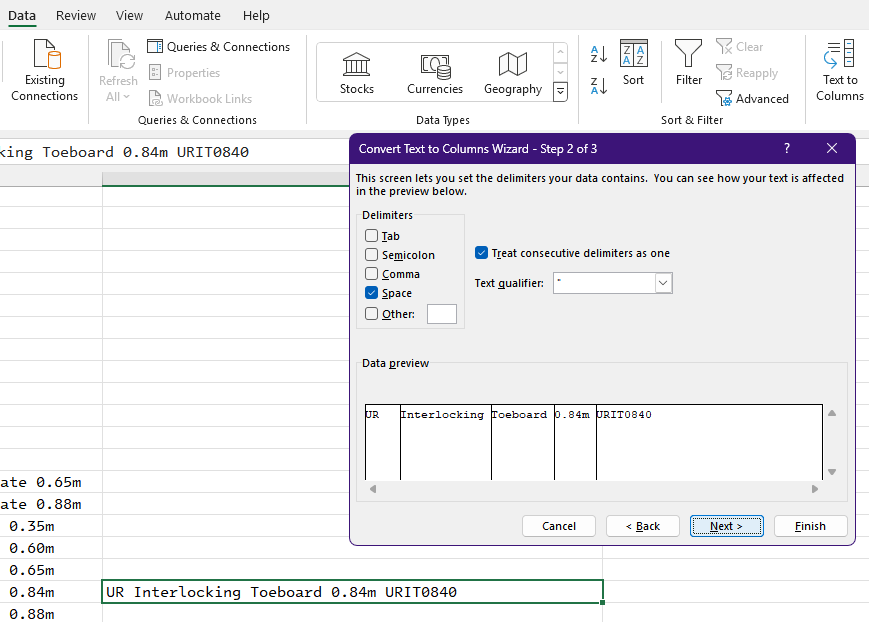
Task: Select cell with UR Interlocking Toeboard text
Action: (352, 592)
